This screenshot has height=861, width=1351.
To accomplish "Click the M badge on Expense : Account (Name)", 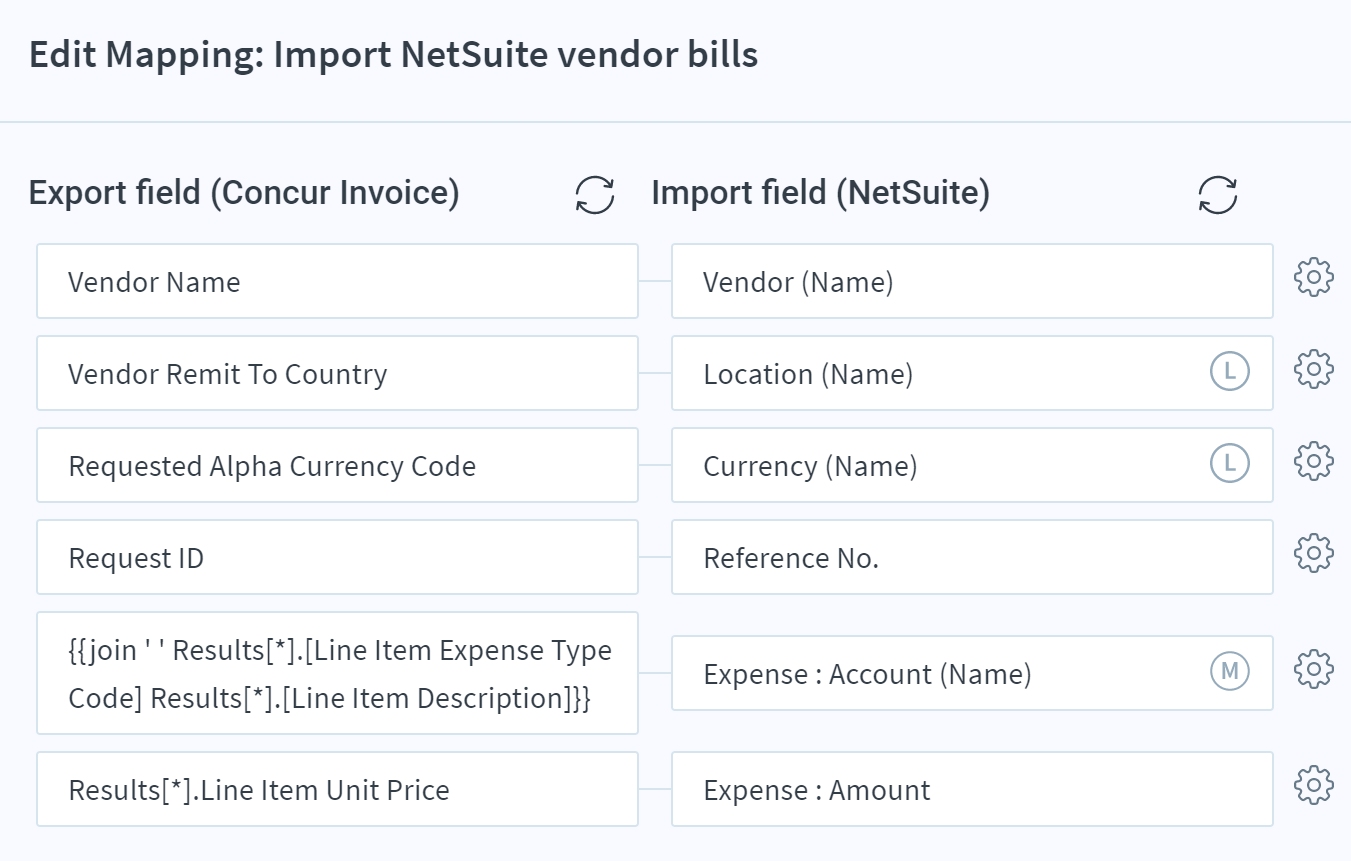I will [x=1229, y=672].
